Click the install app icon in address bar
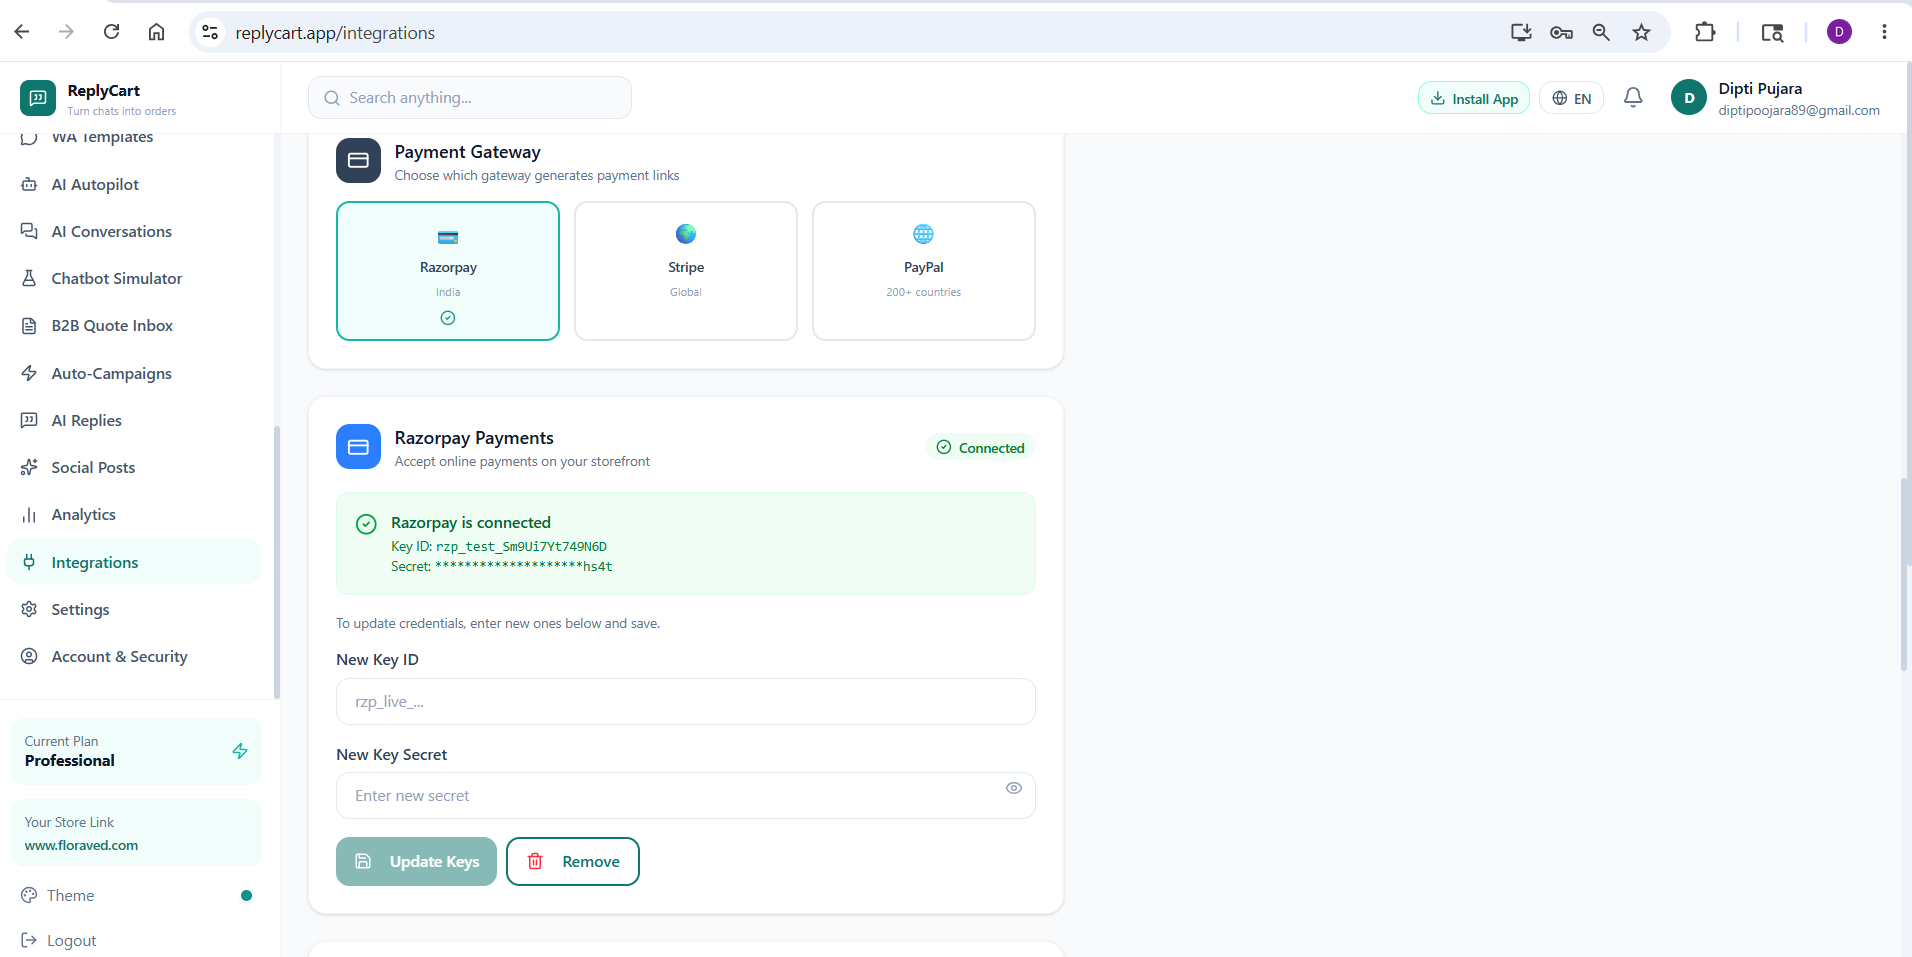Viewport: 1912px width, 957px height. pyautogui.click(x=1521, y=32)
